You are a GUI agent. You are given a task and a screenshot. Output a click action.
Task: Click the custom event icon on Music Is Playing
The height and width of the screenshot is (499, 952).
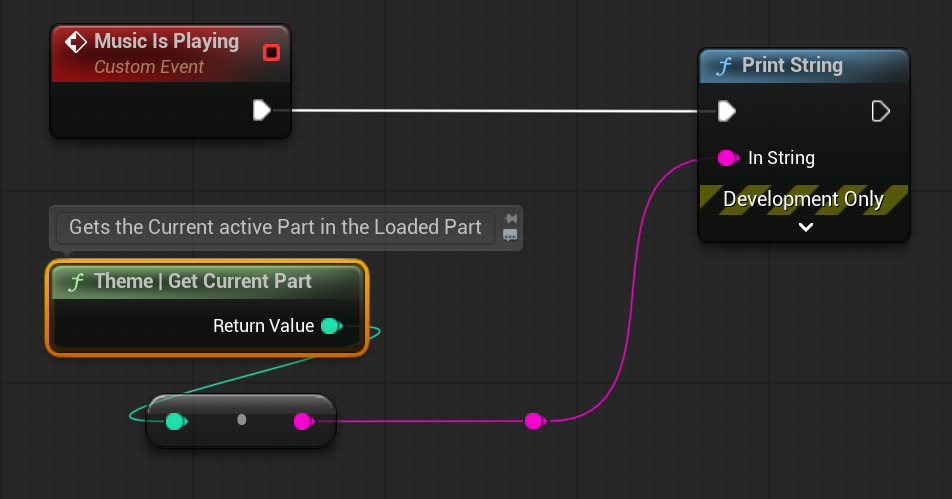75,42
